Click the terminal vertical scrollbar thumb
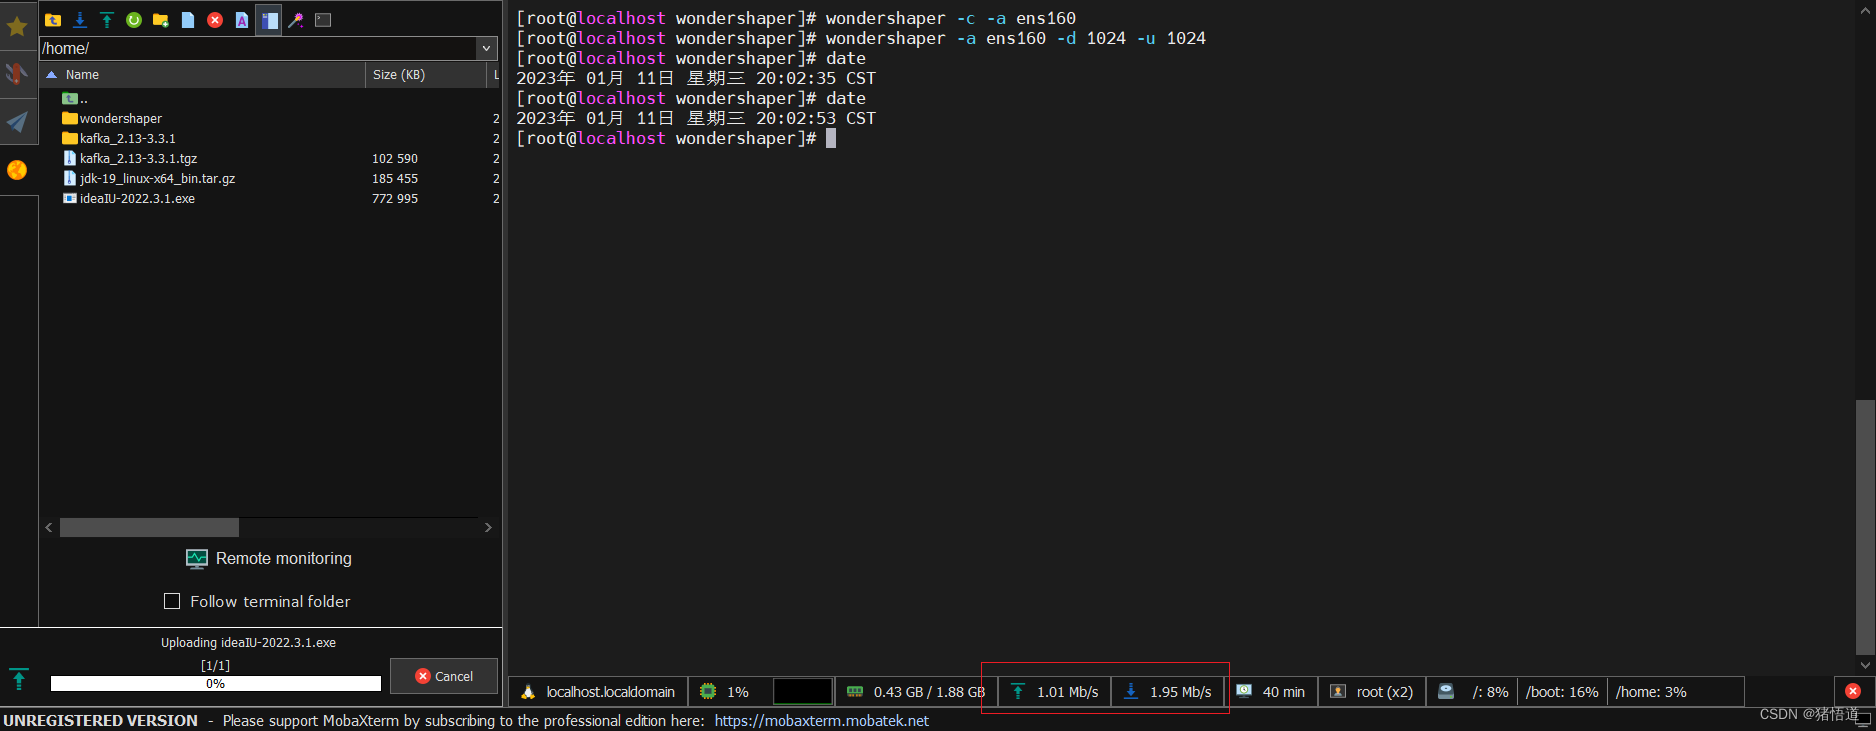This screenshot has width=1876, height=731. pyautogui.click(x=1865, y=527)
